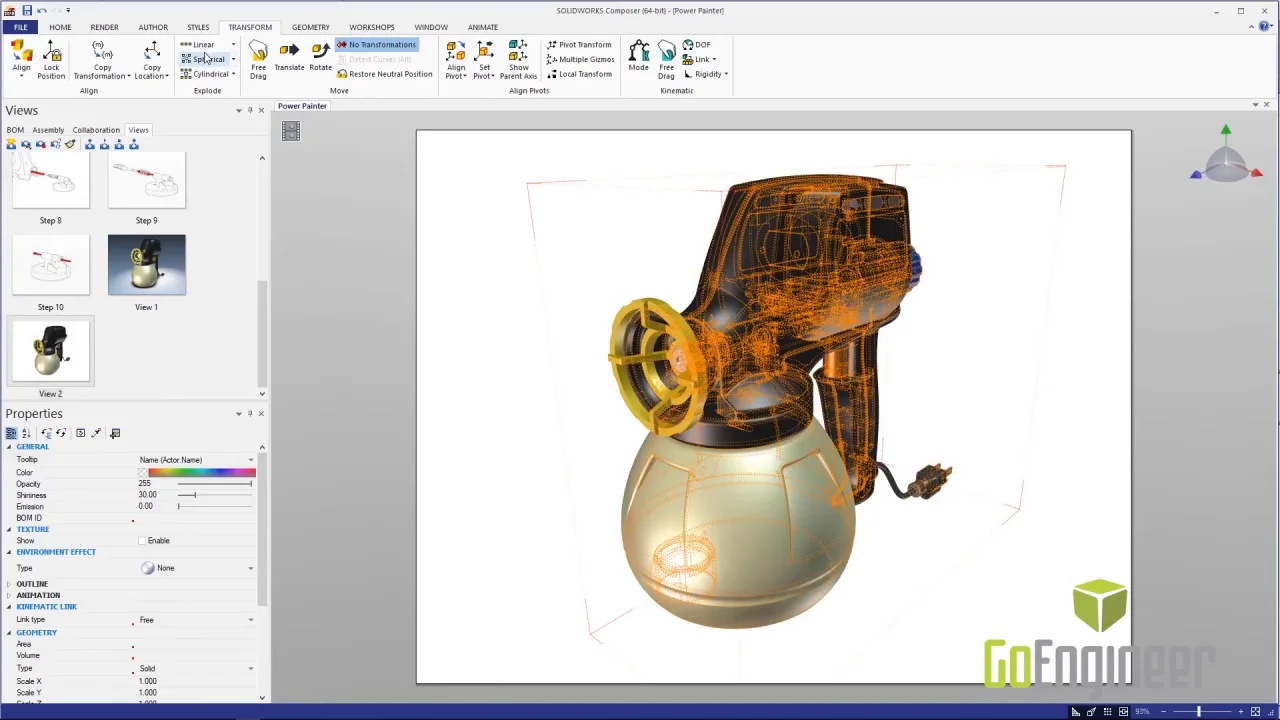Viewport: 1280px width, 720px height.
Task: Switch to the GEOMETRY ribbon tab
Action: coord(310,27)
